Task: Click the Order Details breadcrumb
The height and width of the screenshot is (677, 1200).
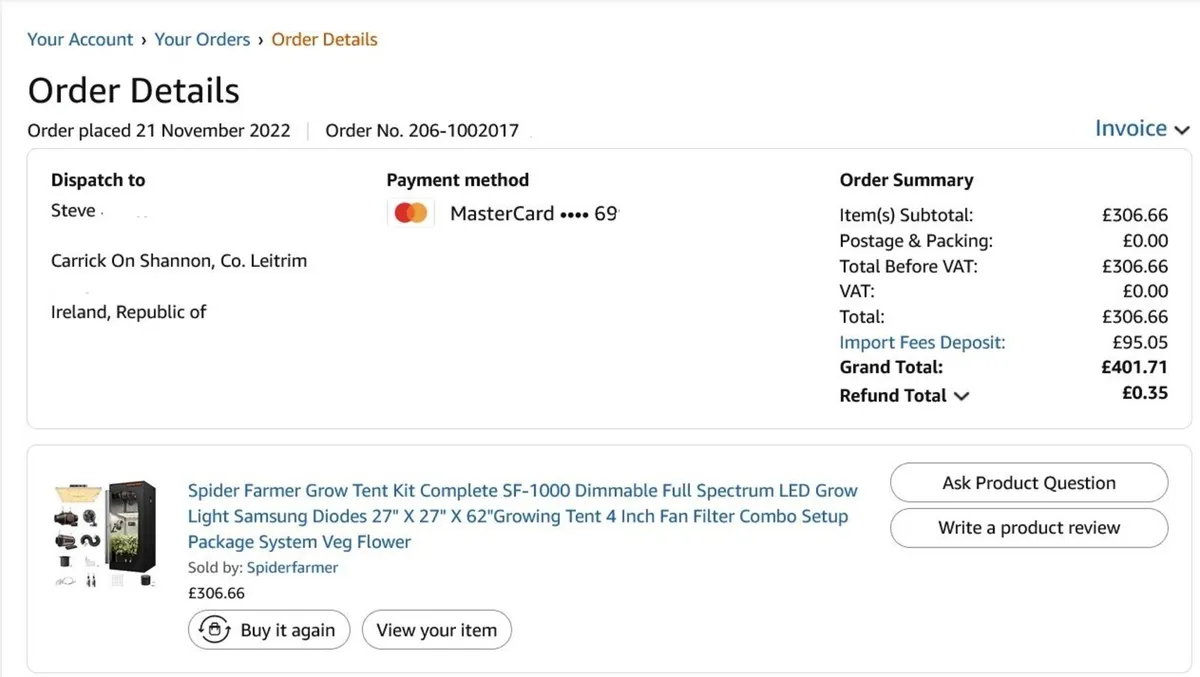Action: pos(324,40)
